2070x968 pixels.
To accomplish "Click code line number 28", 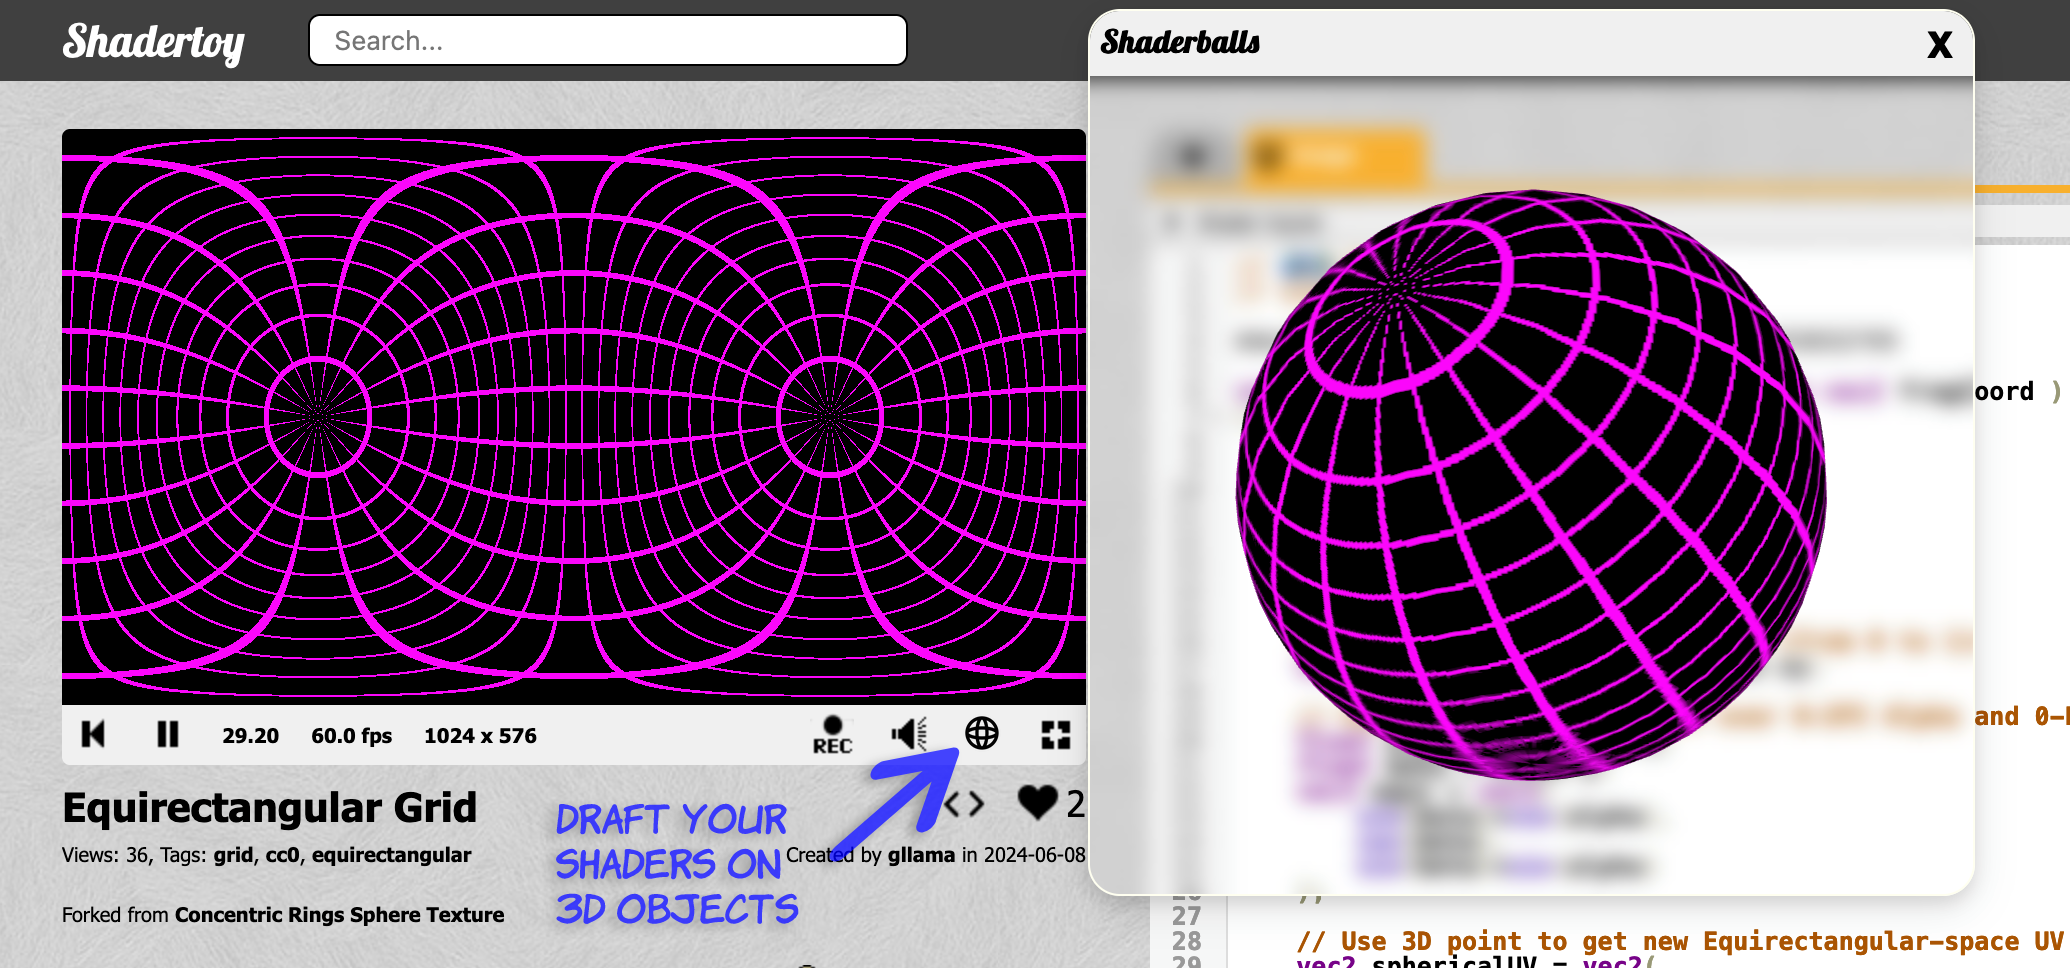I will (1187, 941).
